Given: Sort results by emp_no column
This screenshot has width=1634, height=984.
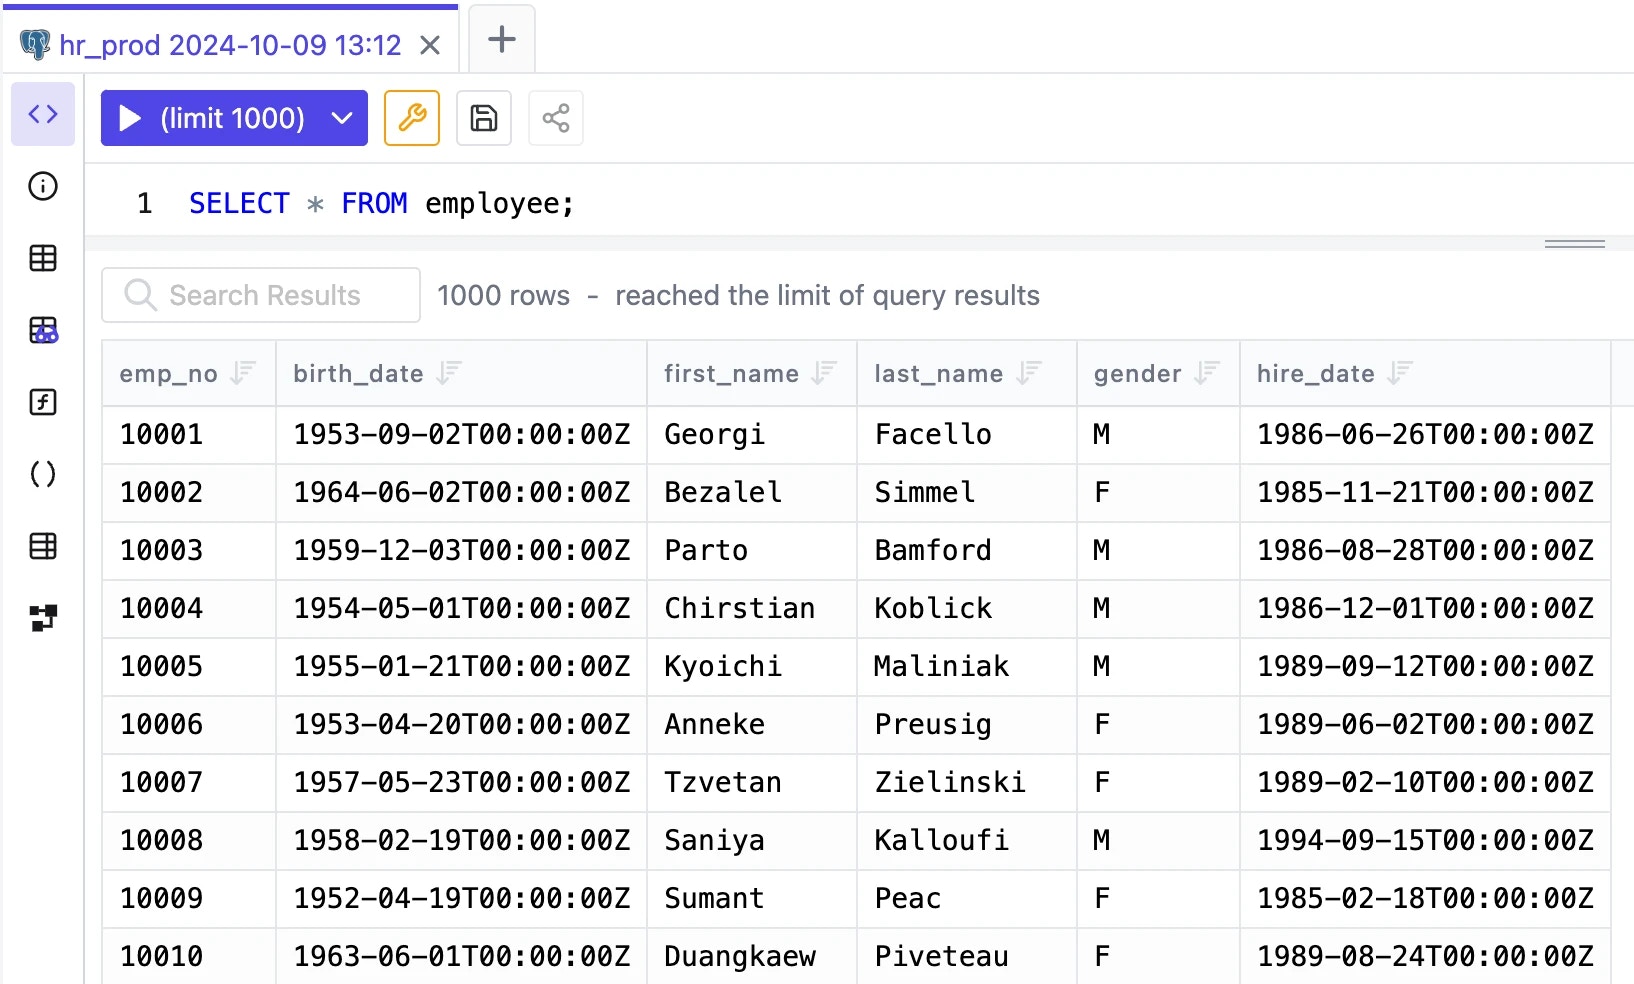Looking at the screenshot, I should [x=243, y=373].
